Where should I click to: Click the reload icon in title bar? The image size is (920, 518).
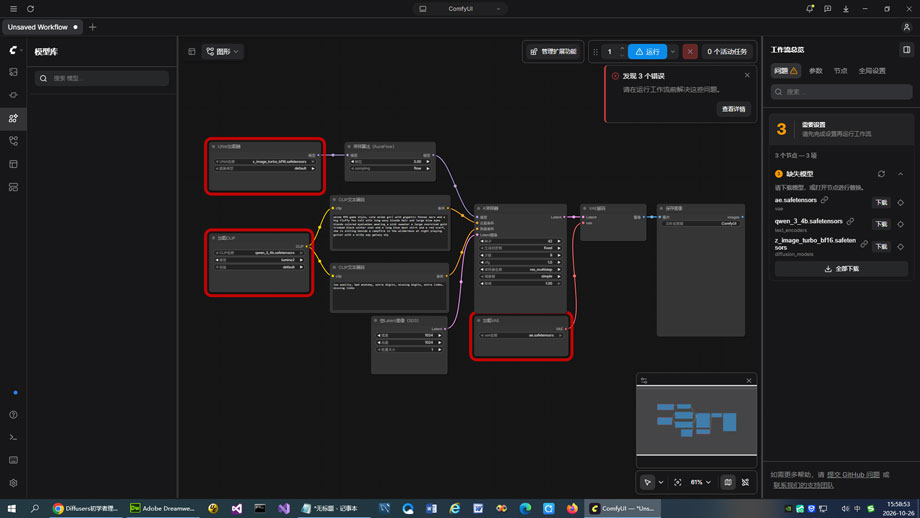[31, 9]
